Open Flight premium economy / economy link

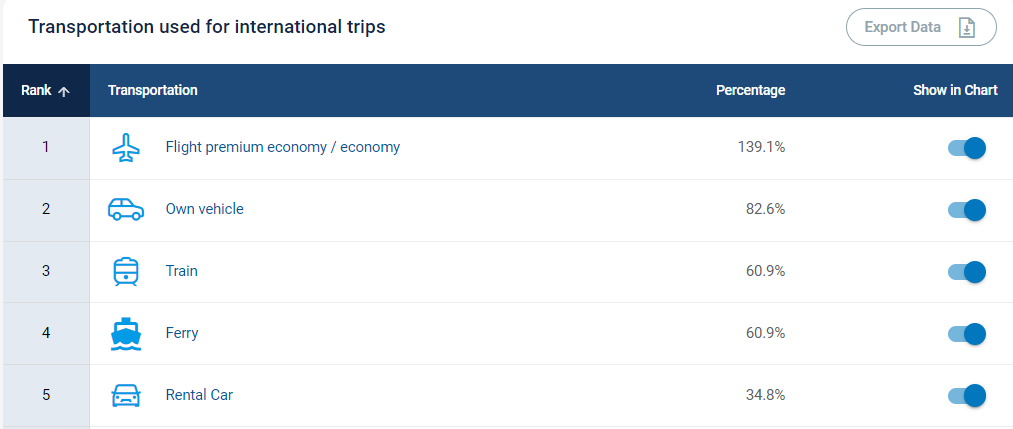282,147
